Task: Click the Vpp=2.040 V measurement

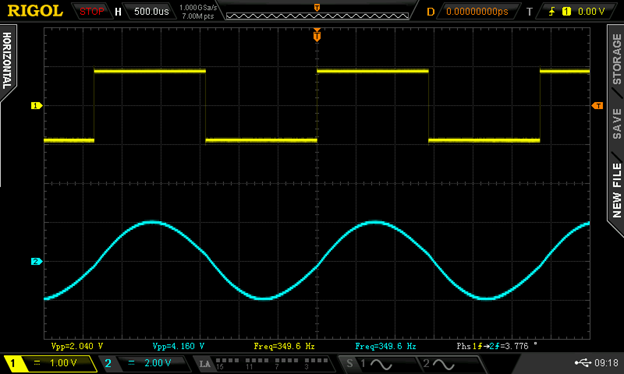Action: 77,346
